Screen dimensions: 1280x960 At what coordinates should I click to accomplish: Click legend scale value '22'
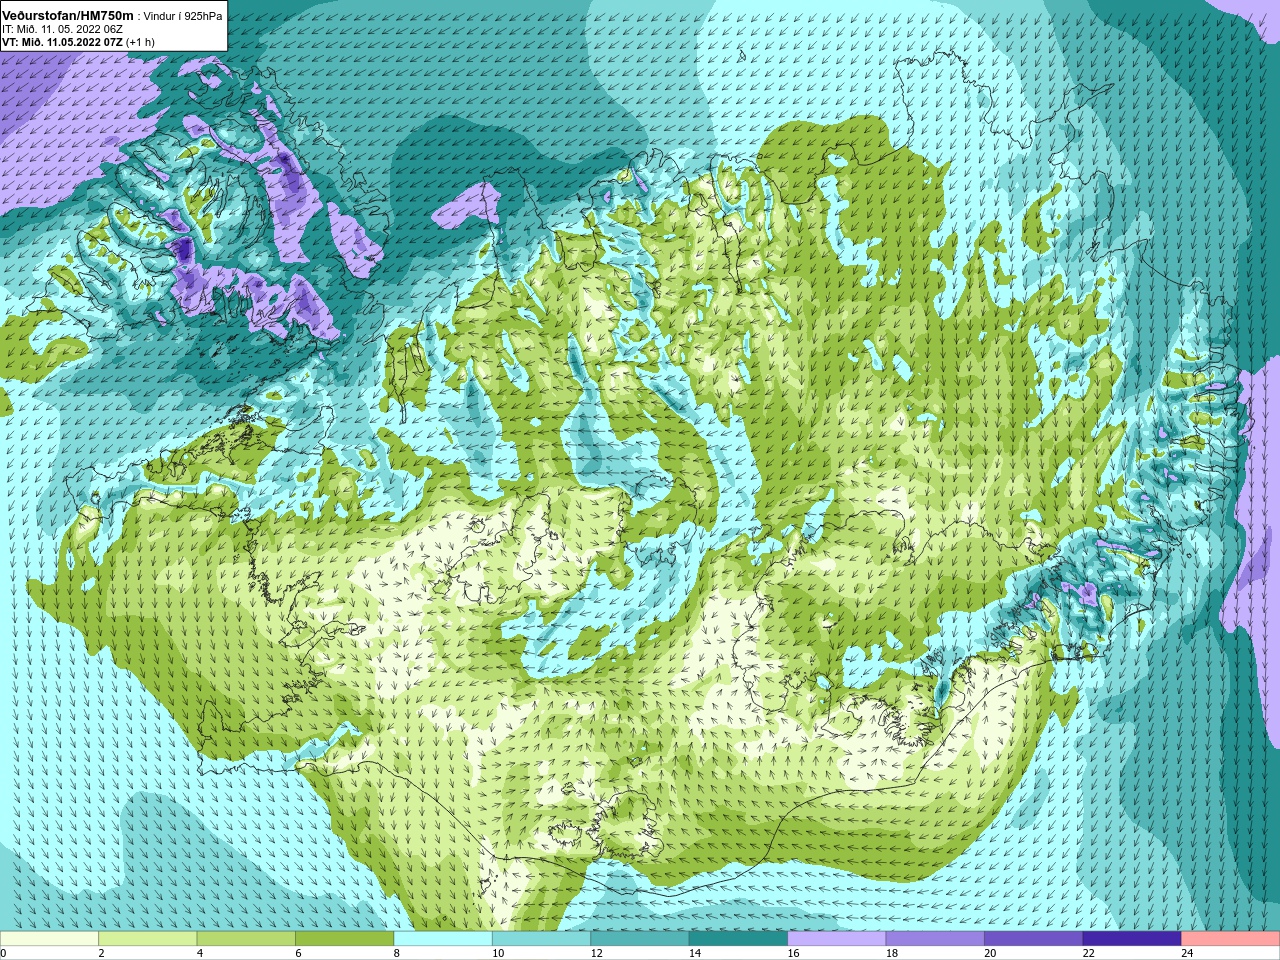pyautogui.click(x=1088, y=953)
